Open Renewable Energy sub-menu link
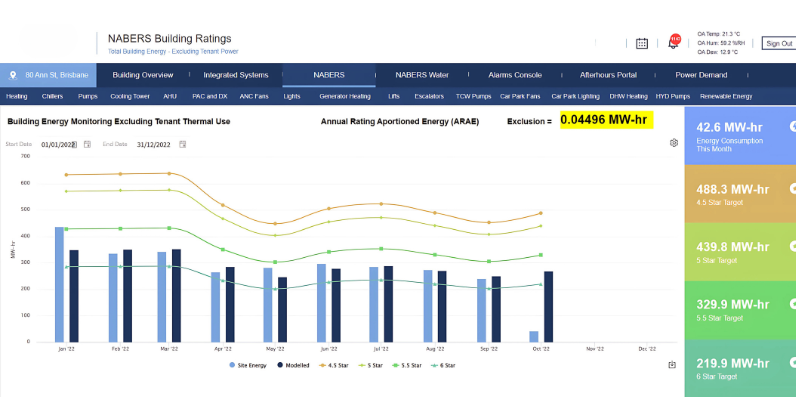This screenshot has height=397, width=800. (x=726, y=96)
